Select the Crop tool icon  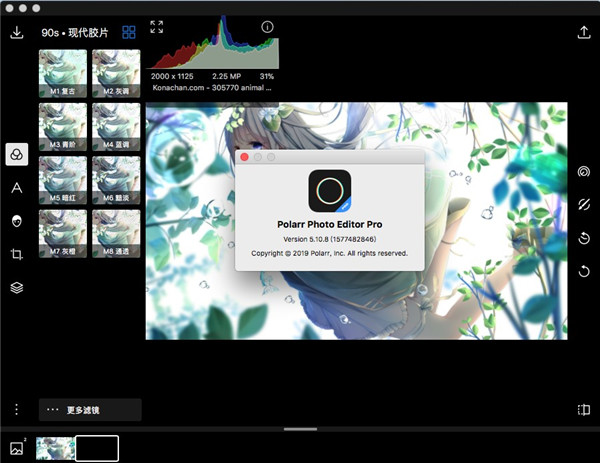click(16, 254)
